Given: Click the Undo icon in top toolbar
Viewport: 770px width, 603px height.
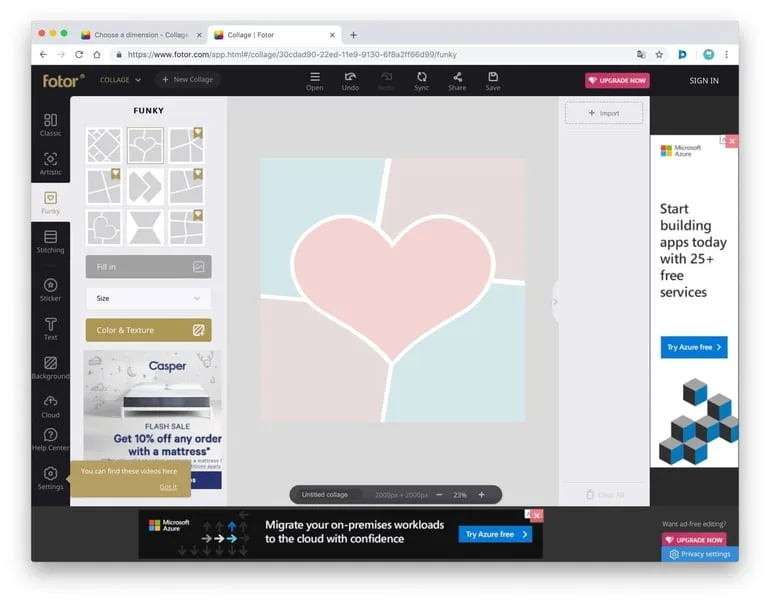Looking at the screenshot, I should tap(350, 80).
